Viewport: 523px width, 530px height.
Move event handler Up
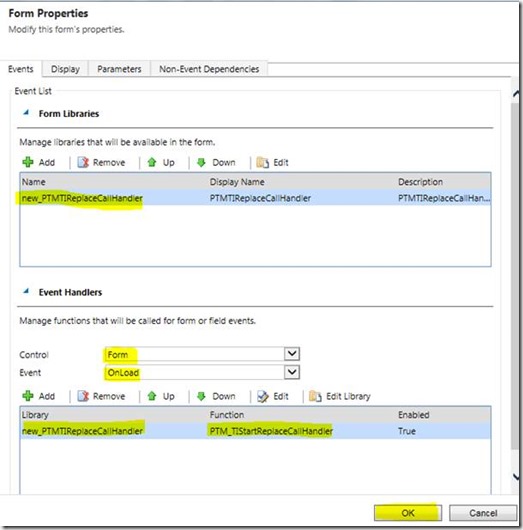pyautogui.click(x=161, y=396)
